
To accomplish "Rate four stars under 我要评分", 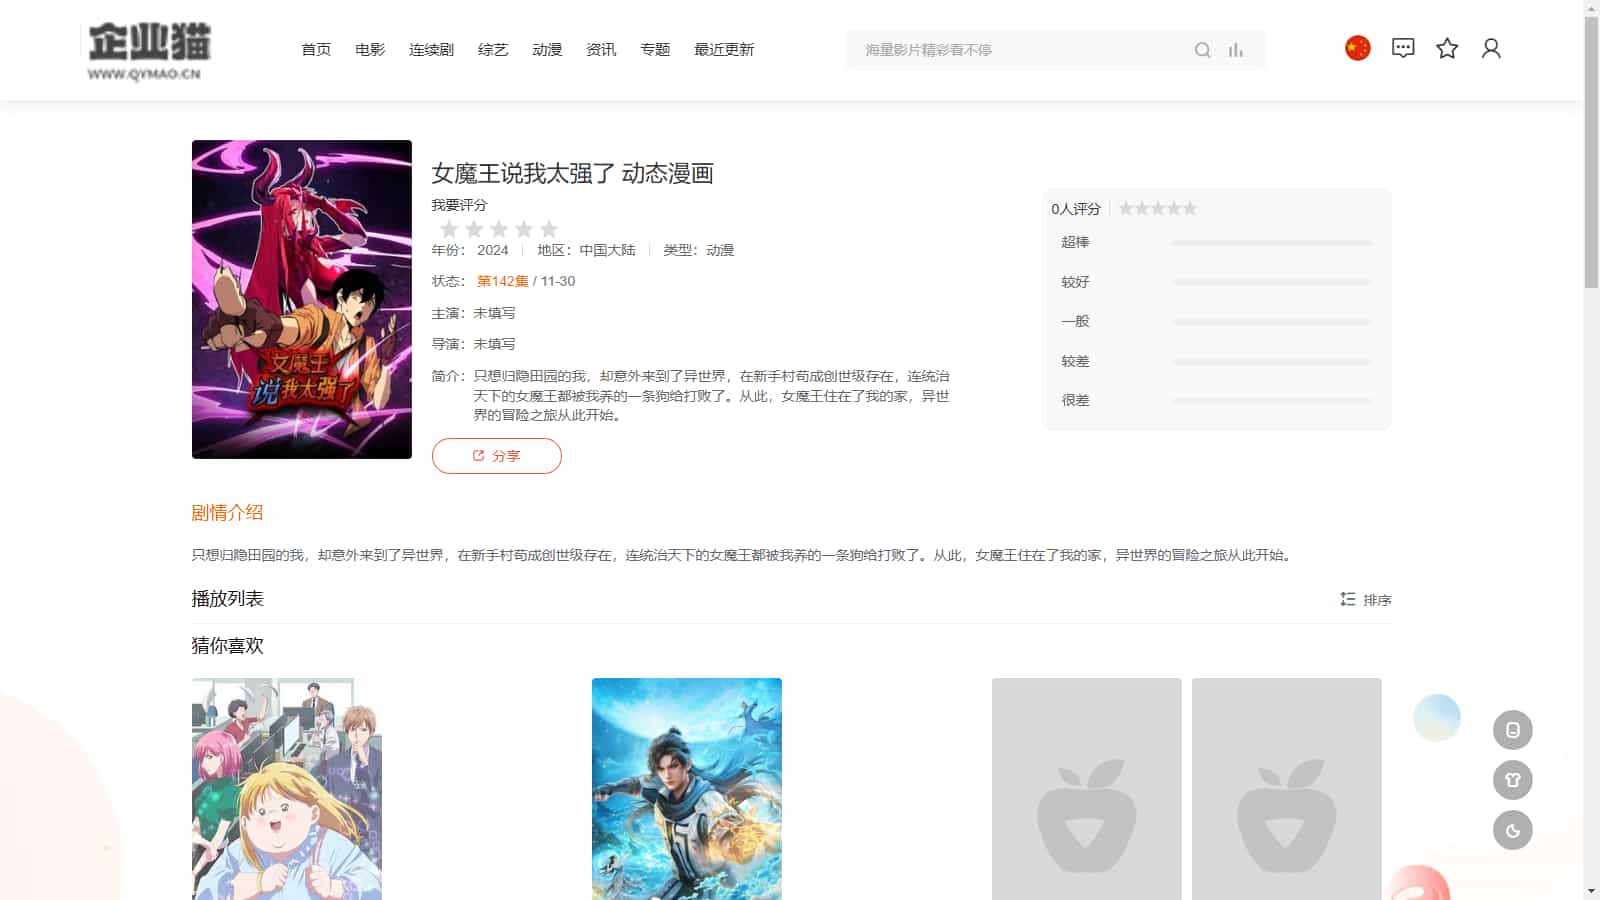I will coord(524,229).
